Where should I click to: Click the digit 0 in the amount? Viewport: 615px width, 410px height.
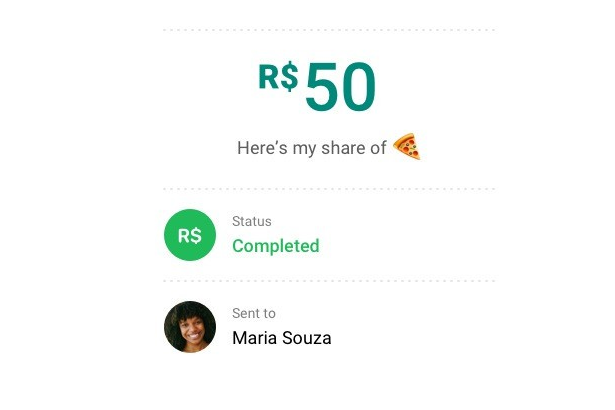pos(357,88)
